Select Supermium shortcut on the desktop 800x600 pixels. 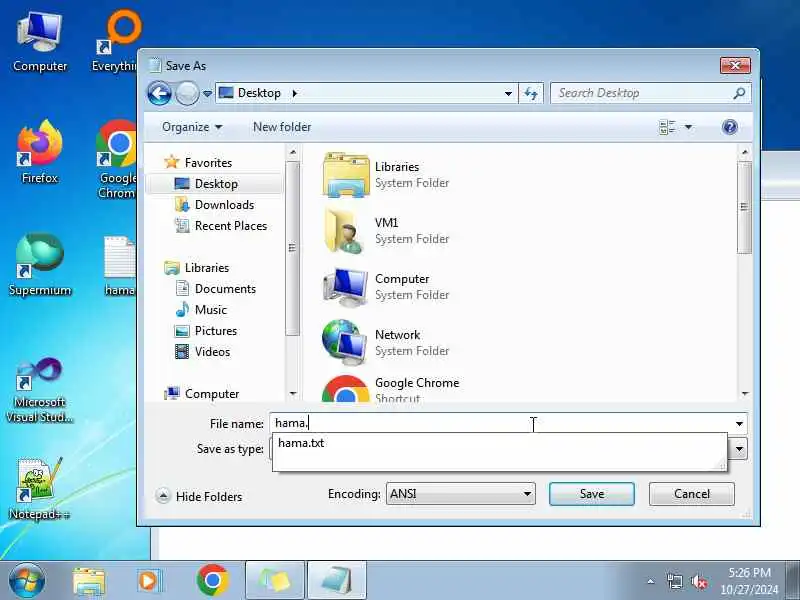tap(40, 264)
